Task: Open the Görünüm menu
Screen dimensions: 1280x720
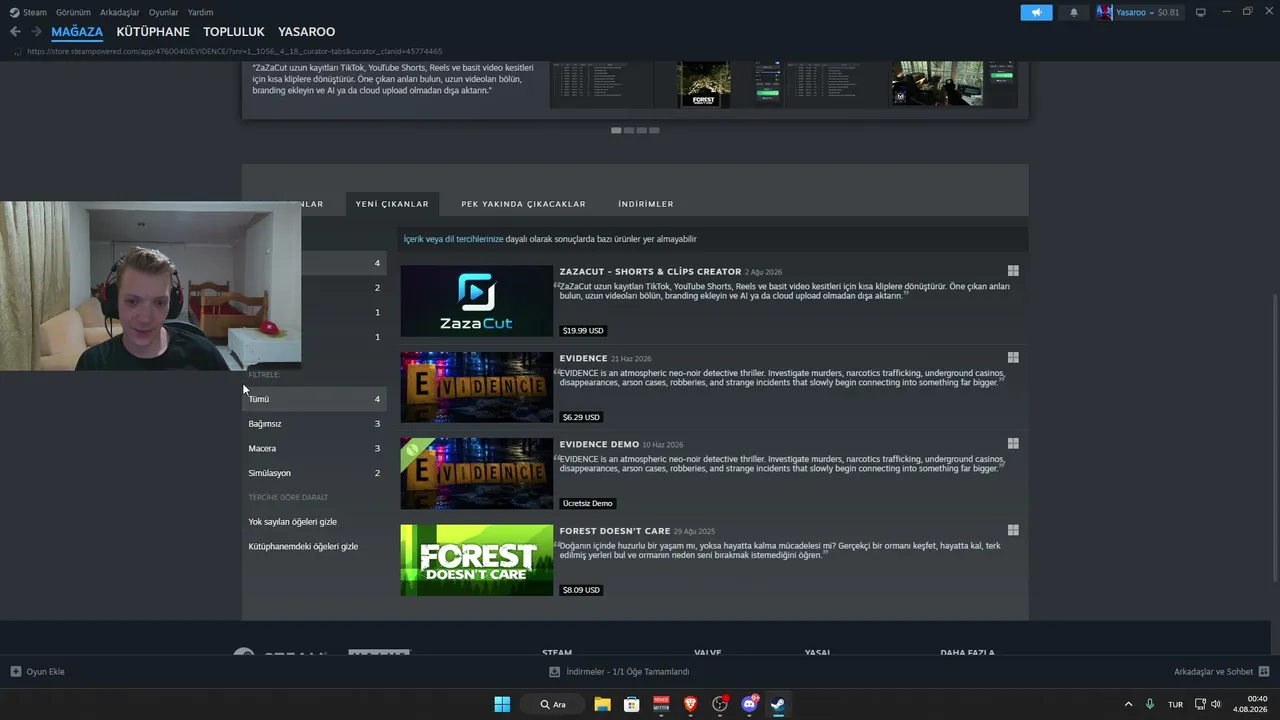Action: point(73,12)
